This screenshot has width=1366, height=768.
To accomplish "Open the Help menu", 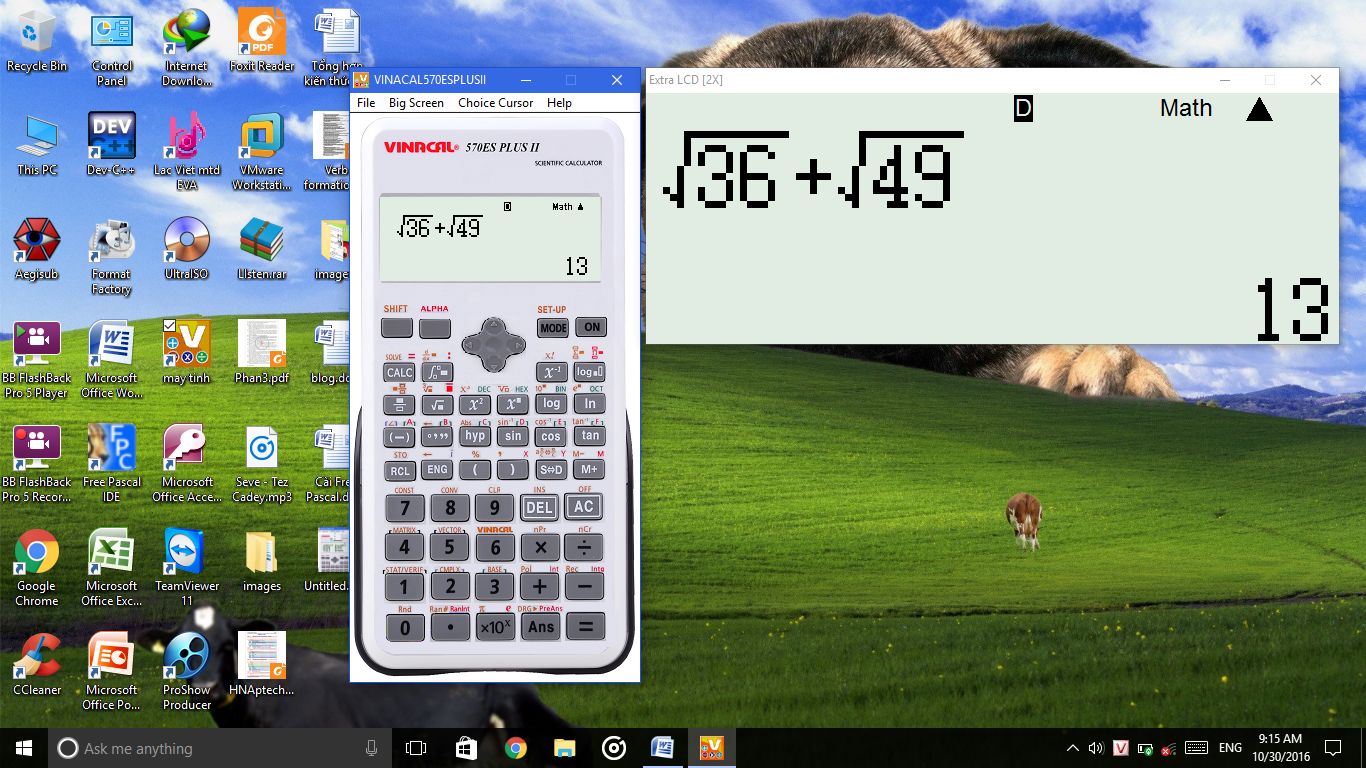I will click(x=559, y=103).
